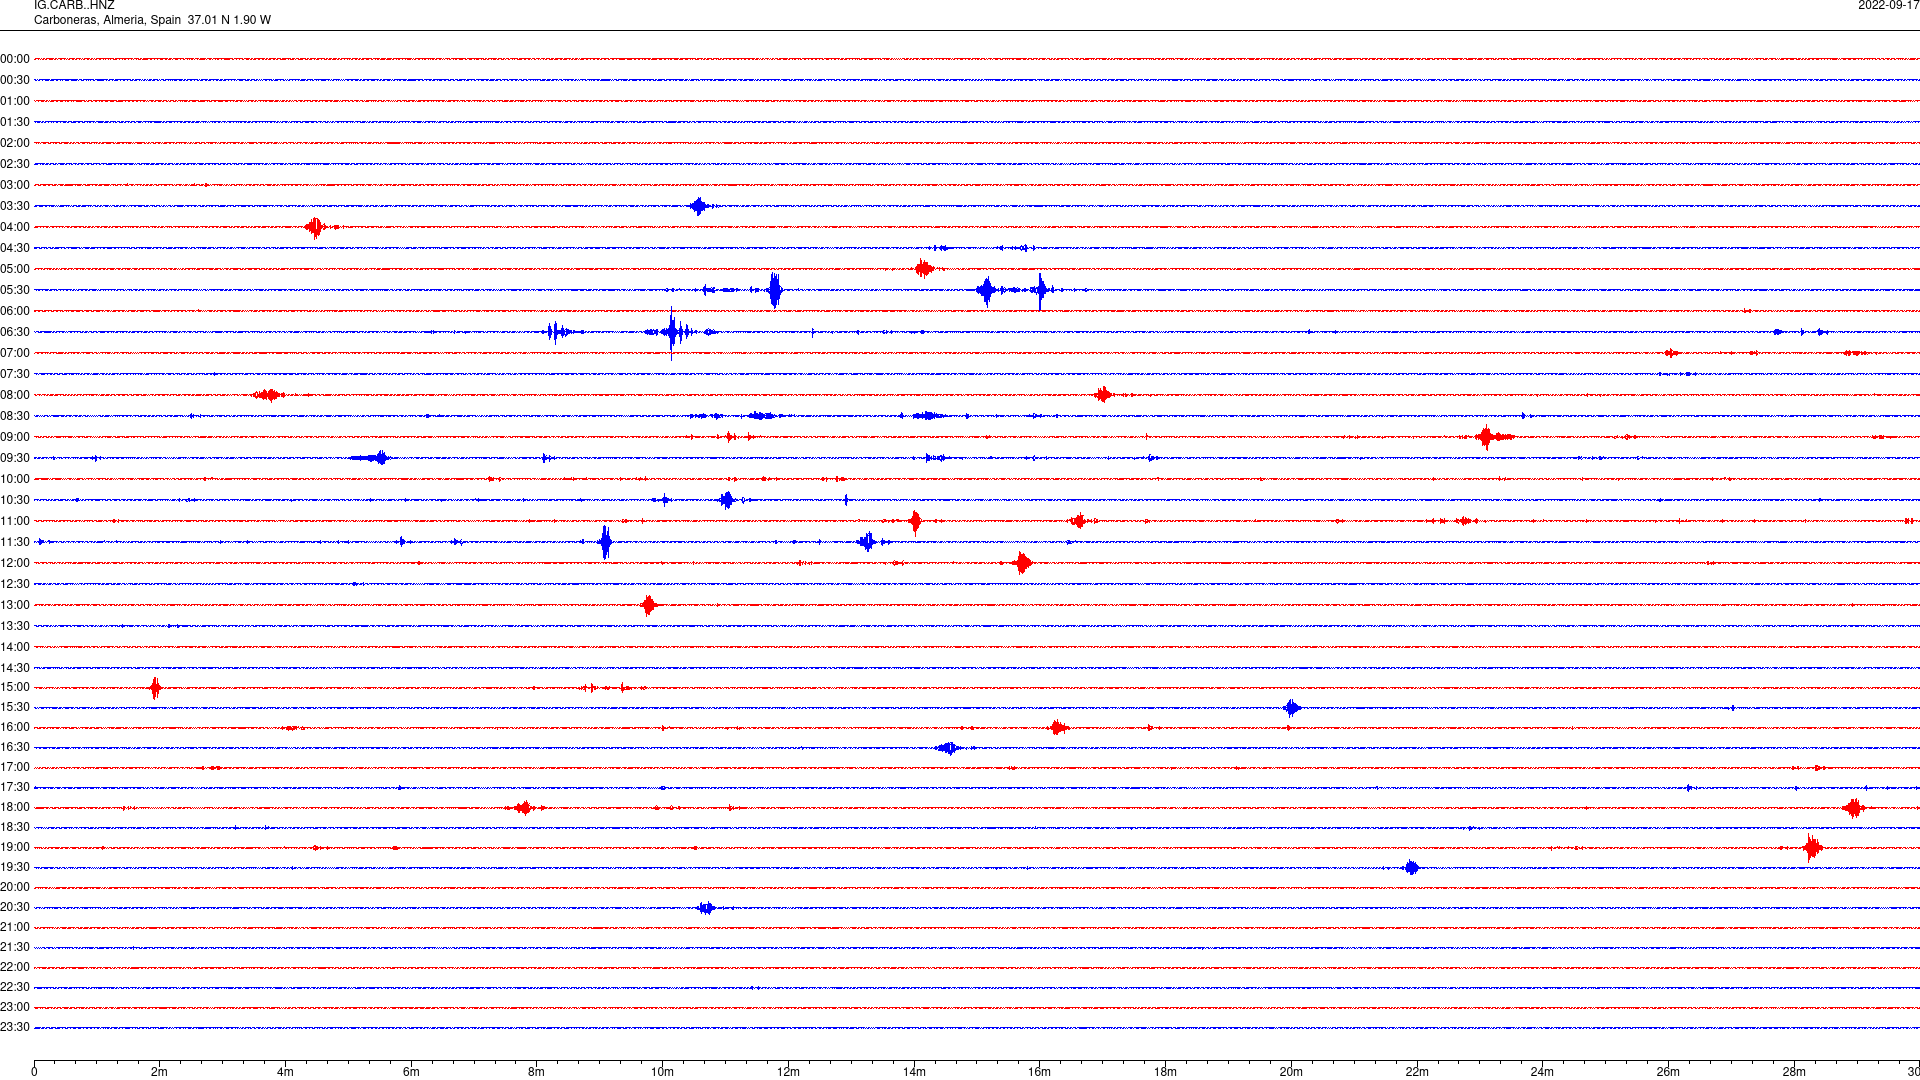Click the blue seismic event on the 03:30 trace

coord(699,206)
